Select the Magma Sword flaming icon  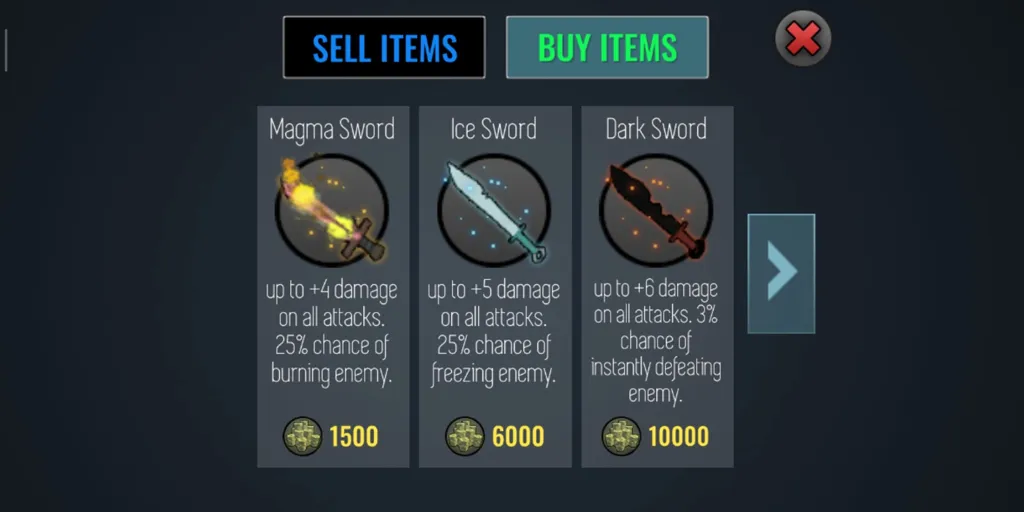pyautogui.click(x=332, y=210)
